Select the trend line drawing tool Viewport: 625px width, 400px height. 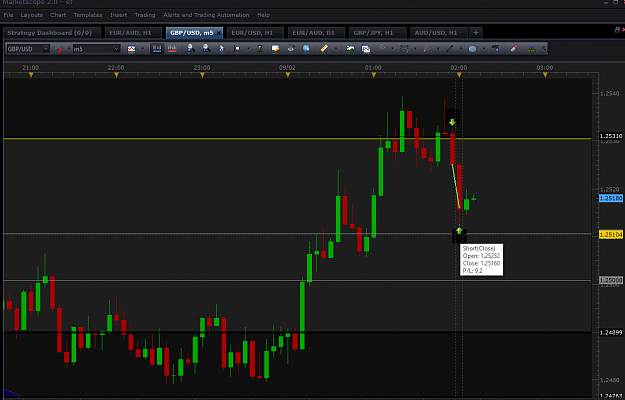450,48
